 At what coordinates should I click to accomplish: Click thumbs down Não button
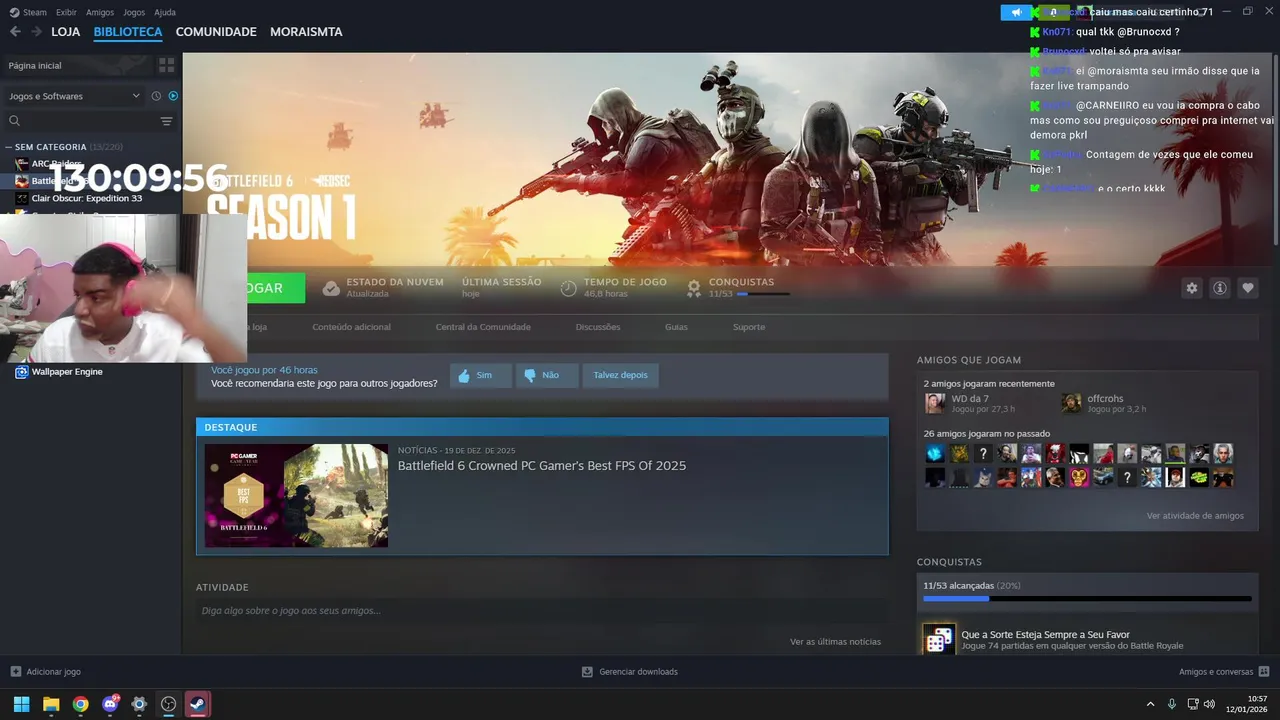tap(548, 375)
